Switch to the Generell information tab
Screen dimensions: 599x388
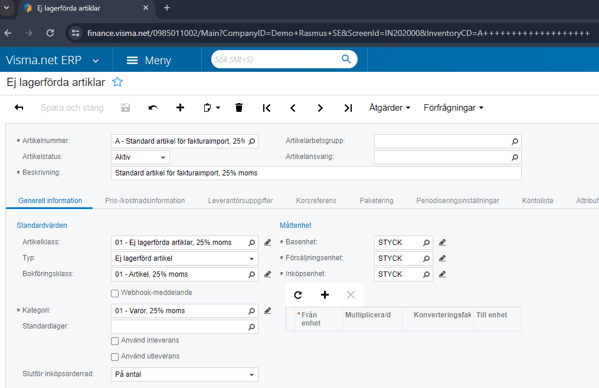50,200
